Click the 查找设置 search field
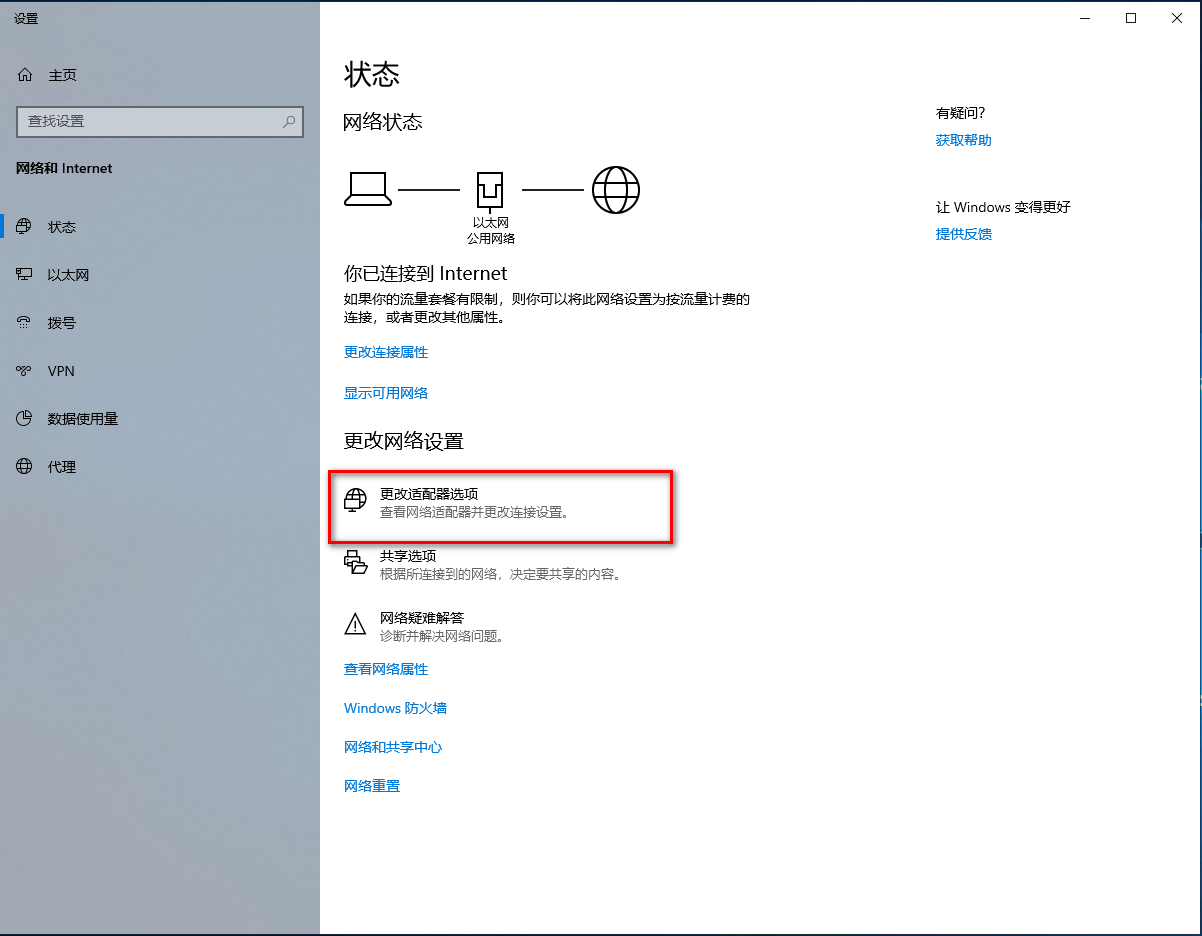 160,121
